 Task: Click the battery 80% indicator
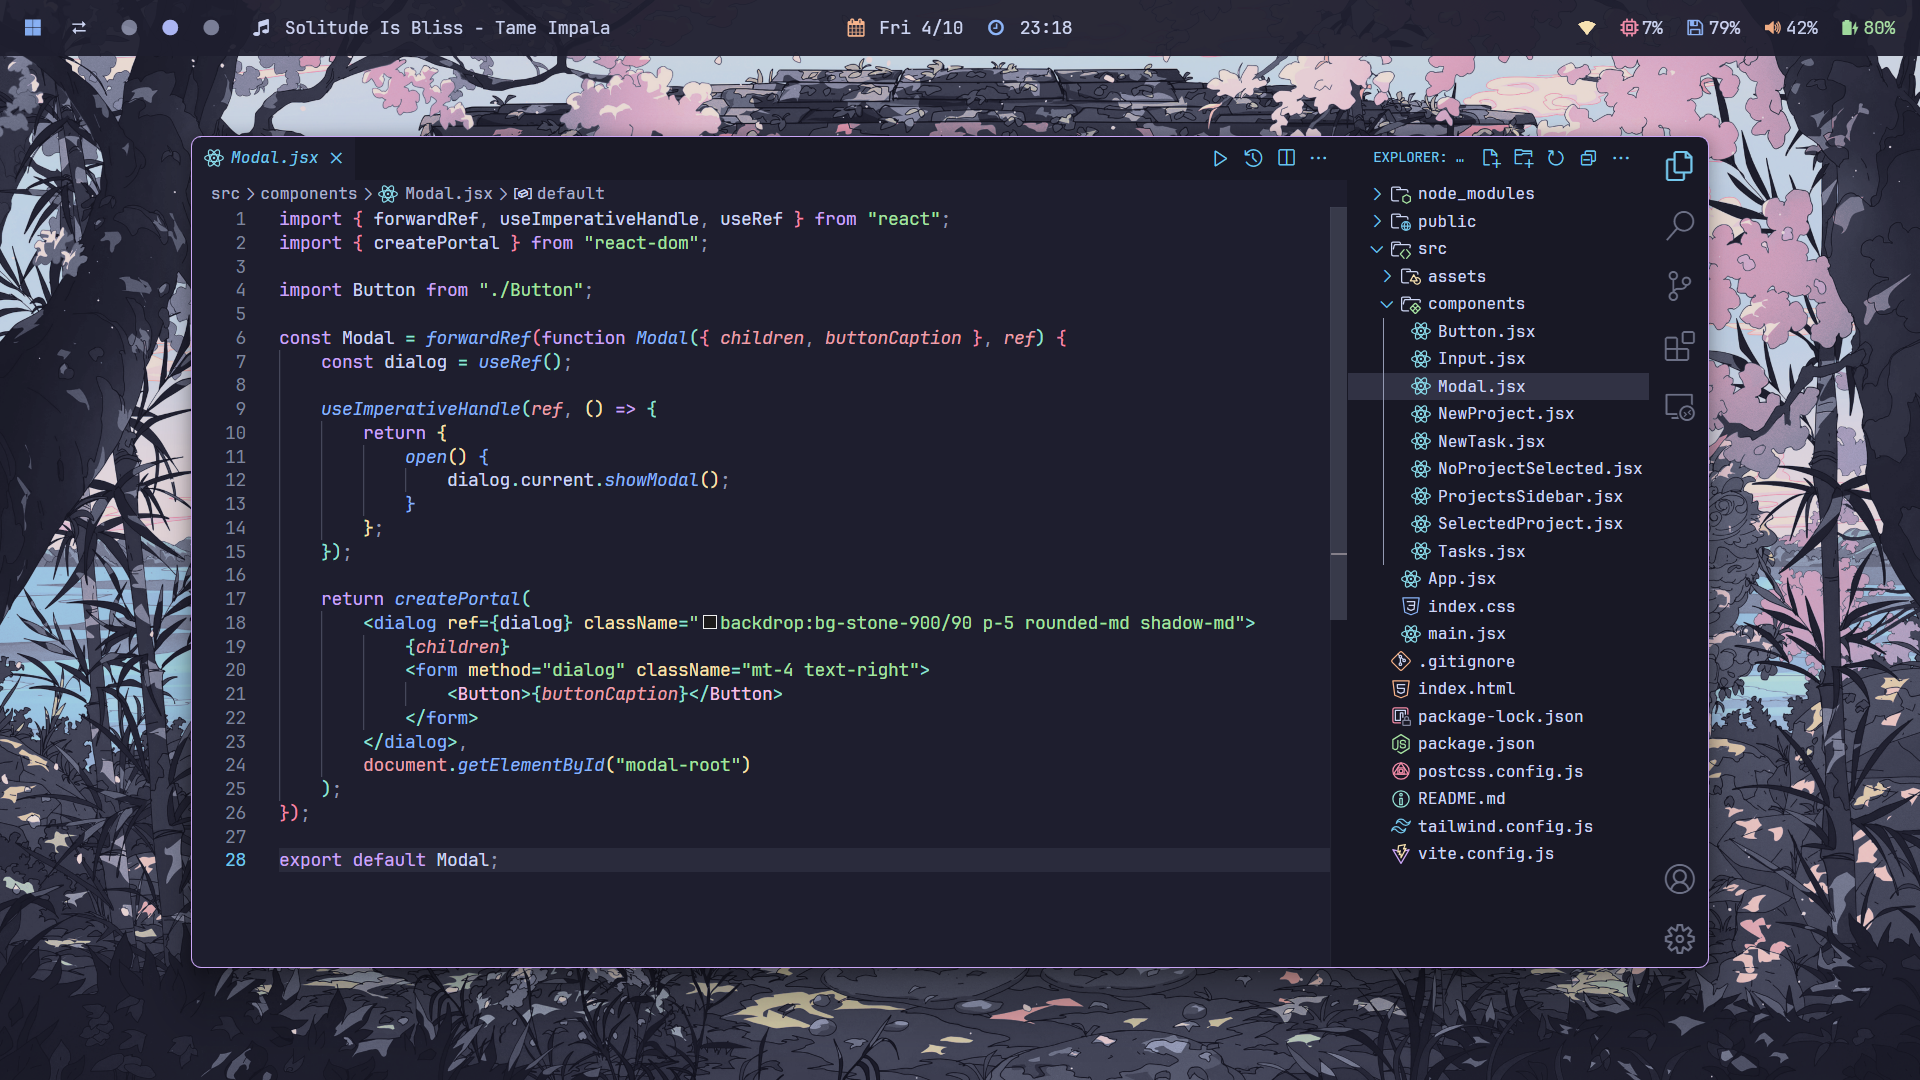[1868, 28]
